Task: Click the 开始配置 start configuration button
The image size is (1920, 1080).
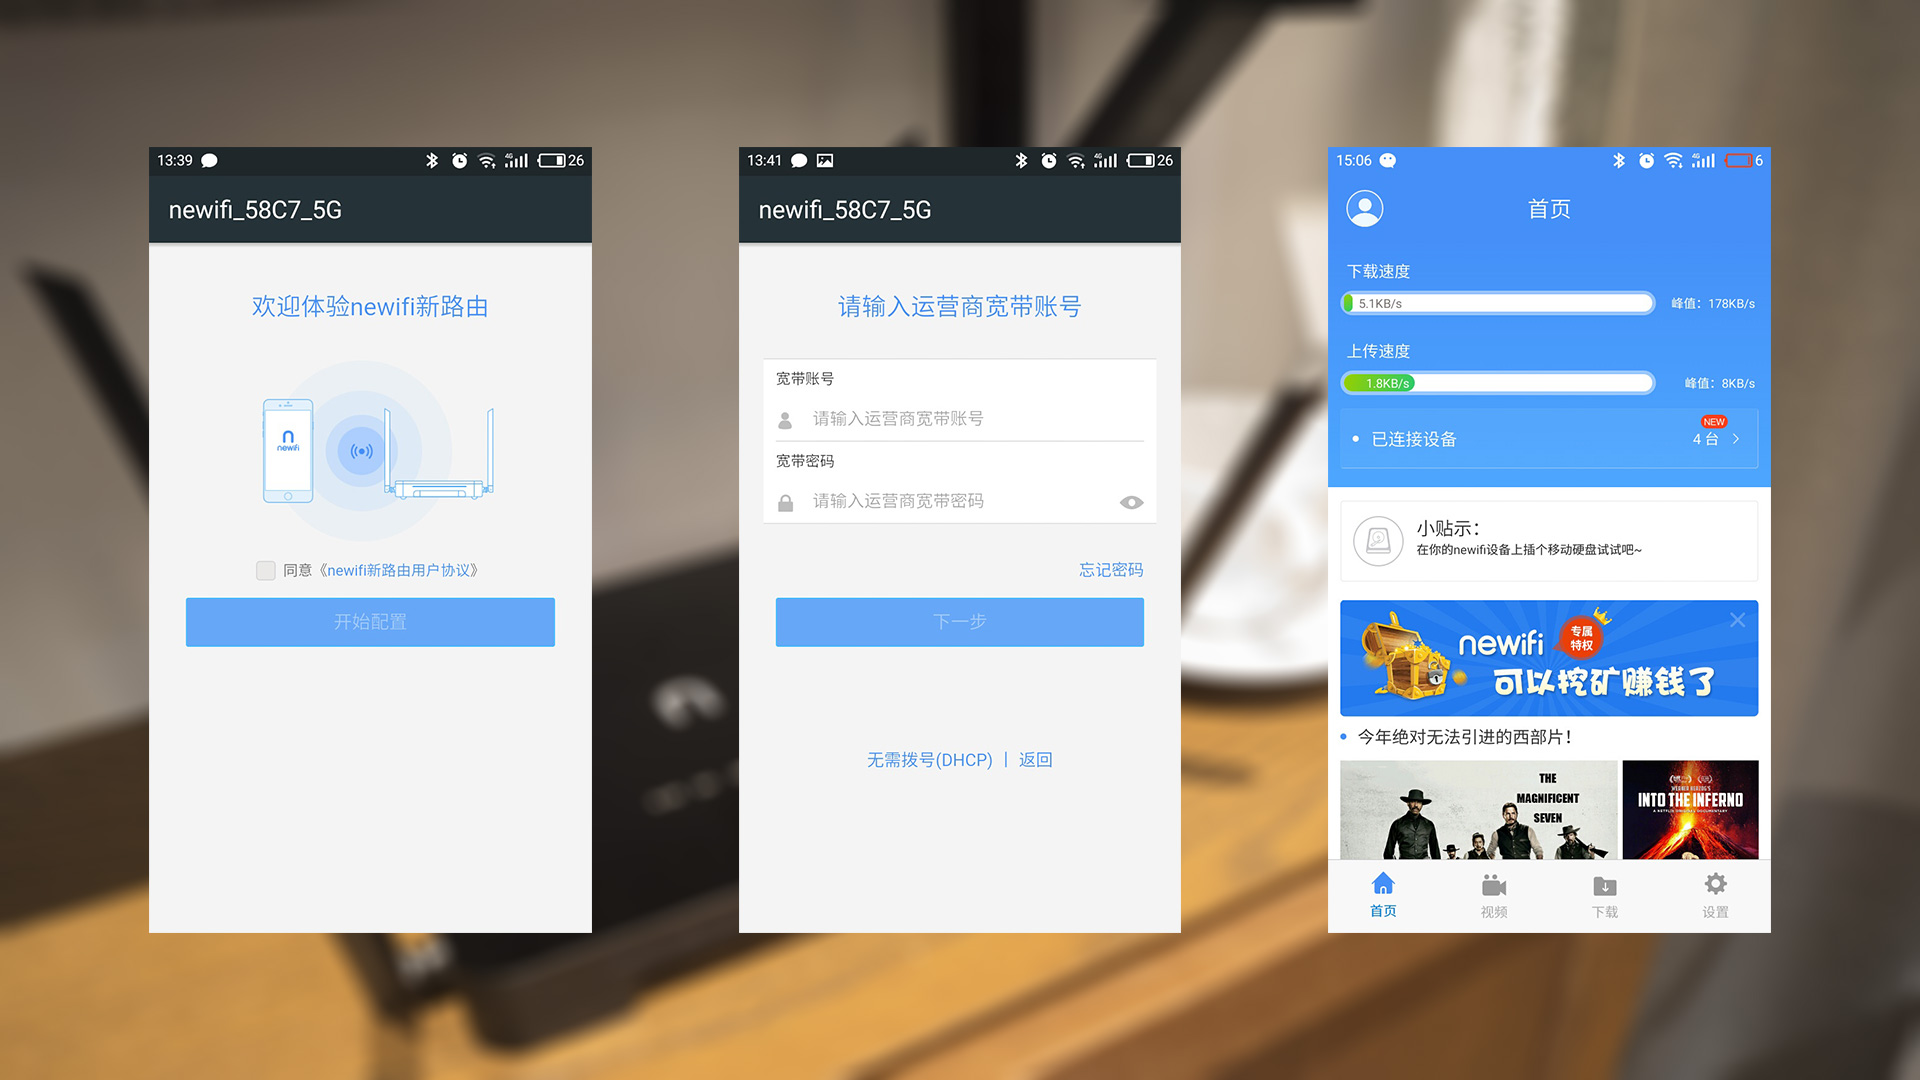Action: click(x=369, y=622)
